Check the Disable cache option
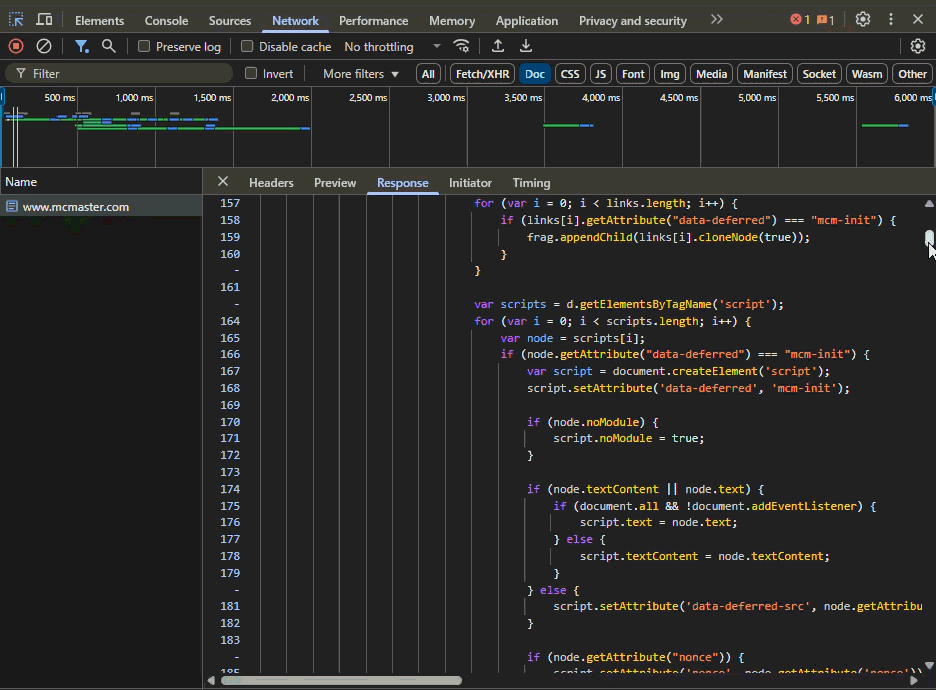The image size is (936, 690). (x=247, y=47)
